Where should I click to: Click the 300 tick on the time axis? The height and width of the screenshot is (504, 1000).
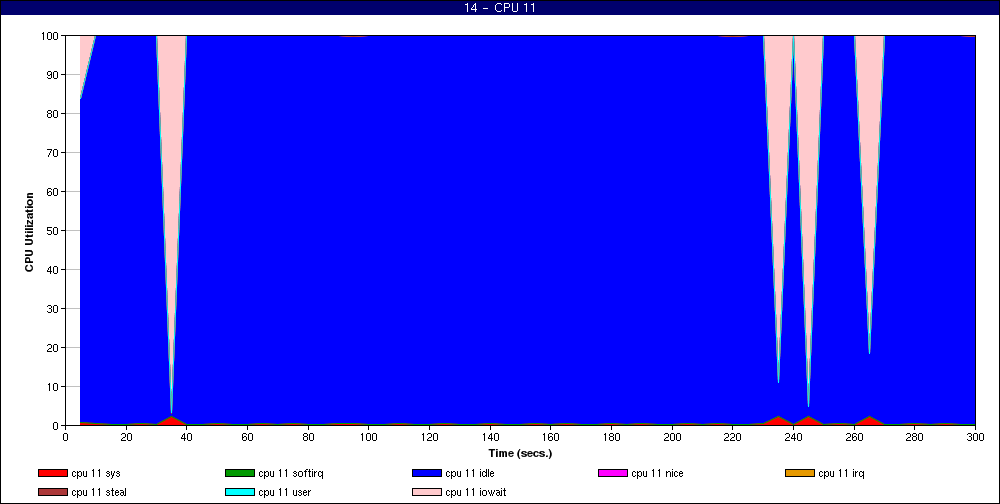976,437
